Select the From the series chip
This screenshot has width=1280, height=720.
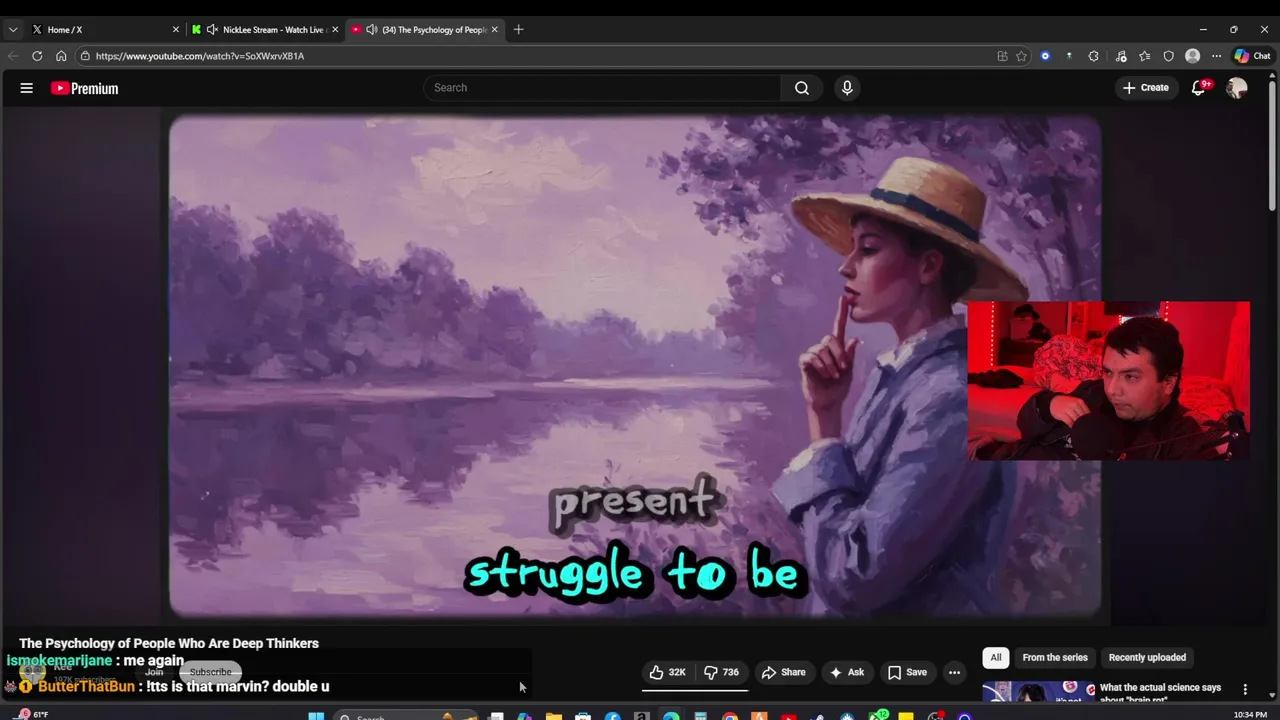pyautogui.click(x=1055, y=657)
